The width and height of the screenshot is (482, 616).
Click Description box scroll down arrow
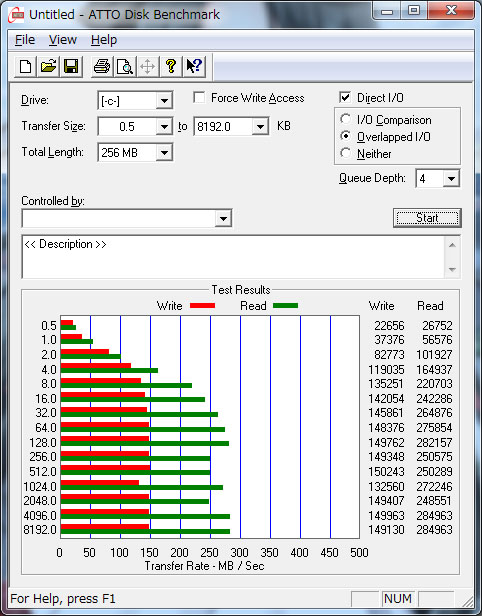pos(452,270)
